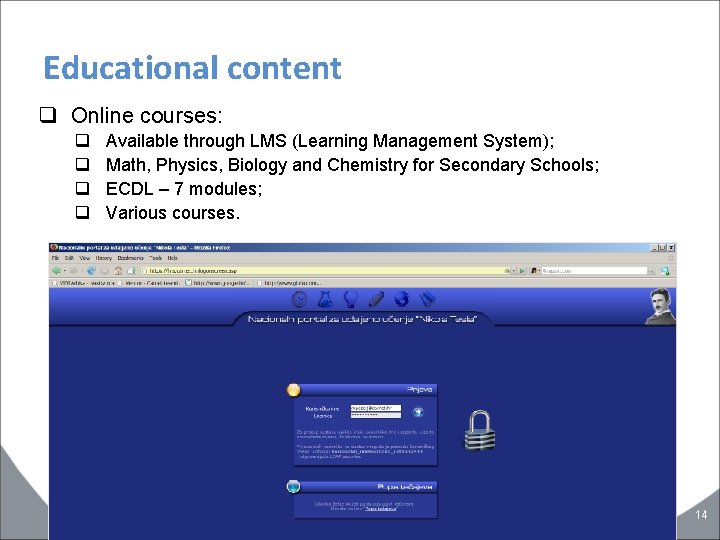Click the "Online courses:" bullet text
The width and height of the screenshot is (720, 540).
pyautogui.click(x=146, y=115)
